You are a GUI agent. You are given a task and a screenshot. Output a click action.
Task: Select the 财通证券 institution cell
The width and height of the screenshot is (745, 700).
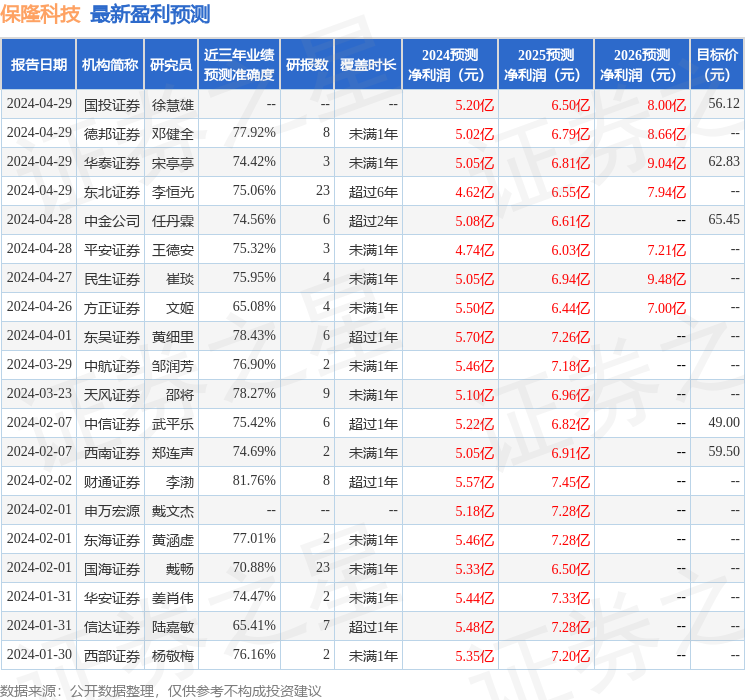[112, 482]
